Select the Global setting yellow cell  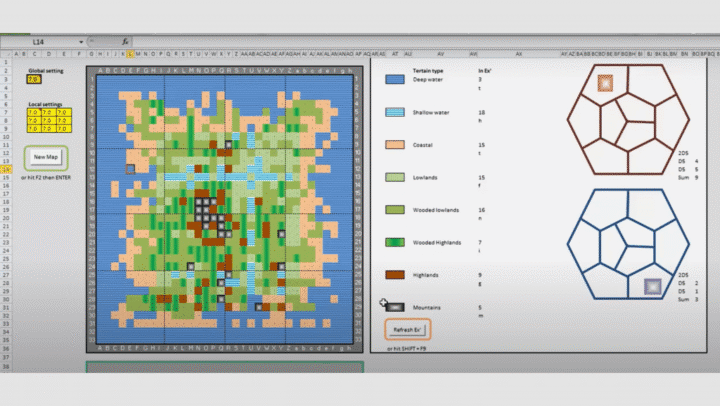[34, 79]
